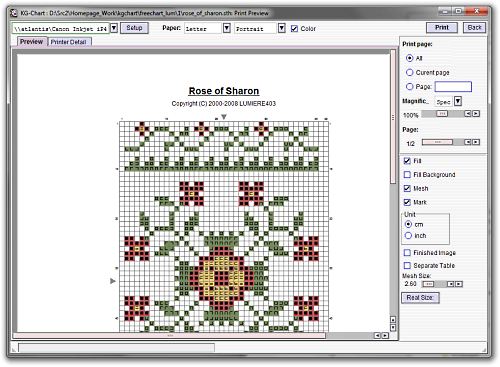Decrease mesh size with left arrow
This screenshot has height=367, width=500.
pyautogui.click(x=451, y=284)
